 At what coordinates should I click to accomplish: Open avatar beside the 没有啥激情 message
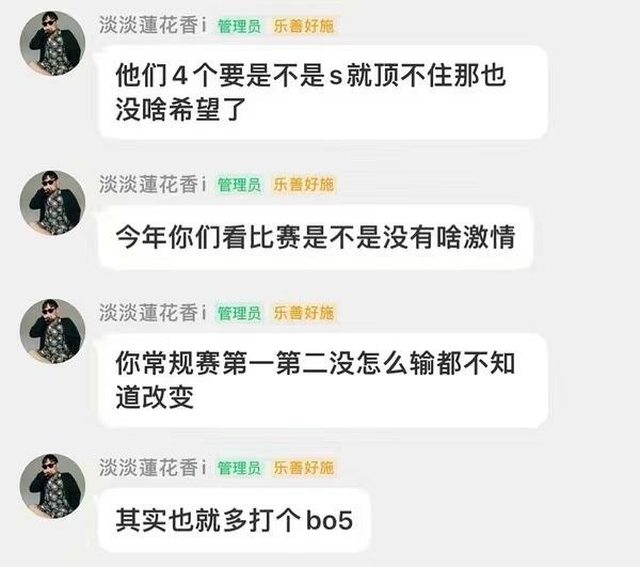coord(53,203)
